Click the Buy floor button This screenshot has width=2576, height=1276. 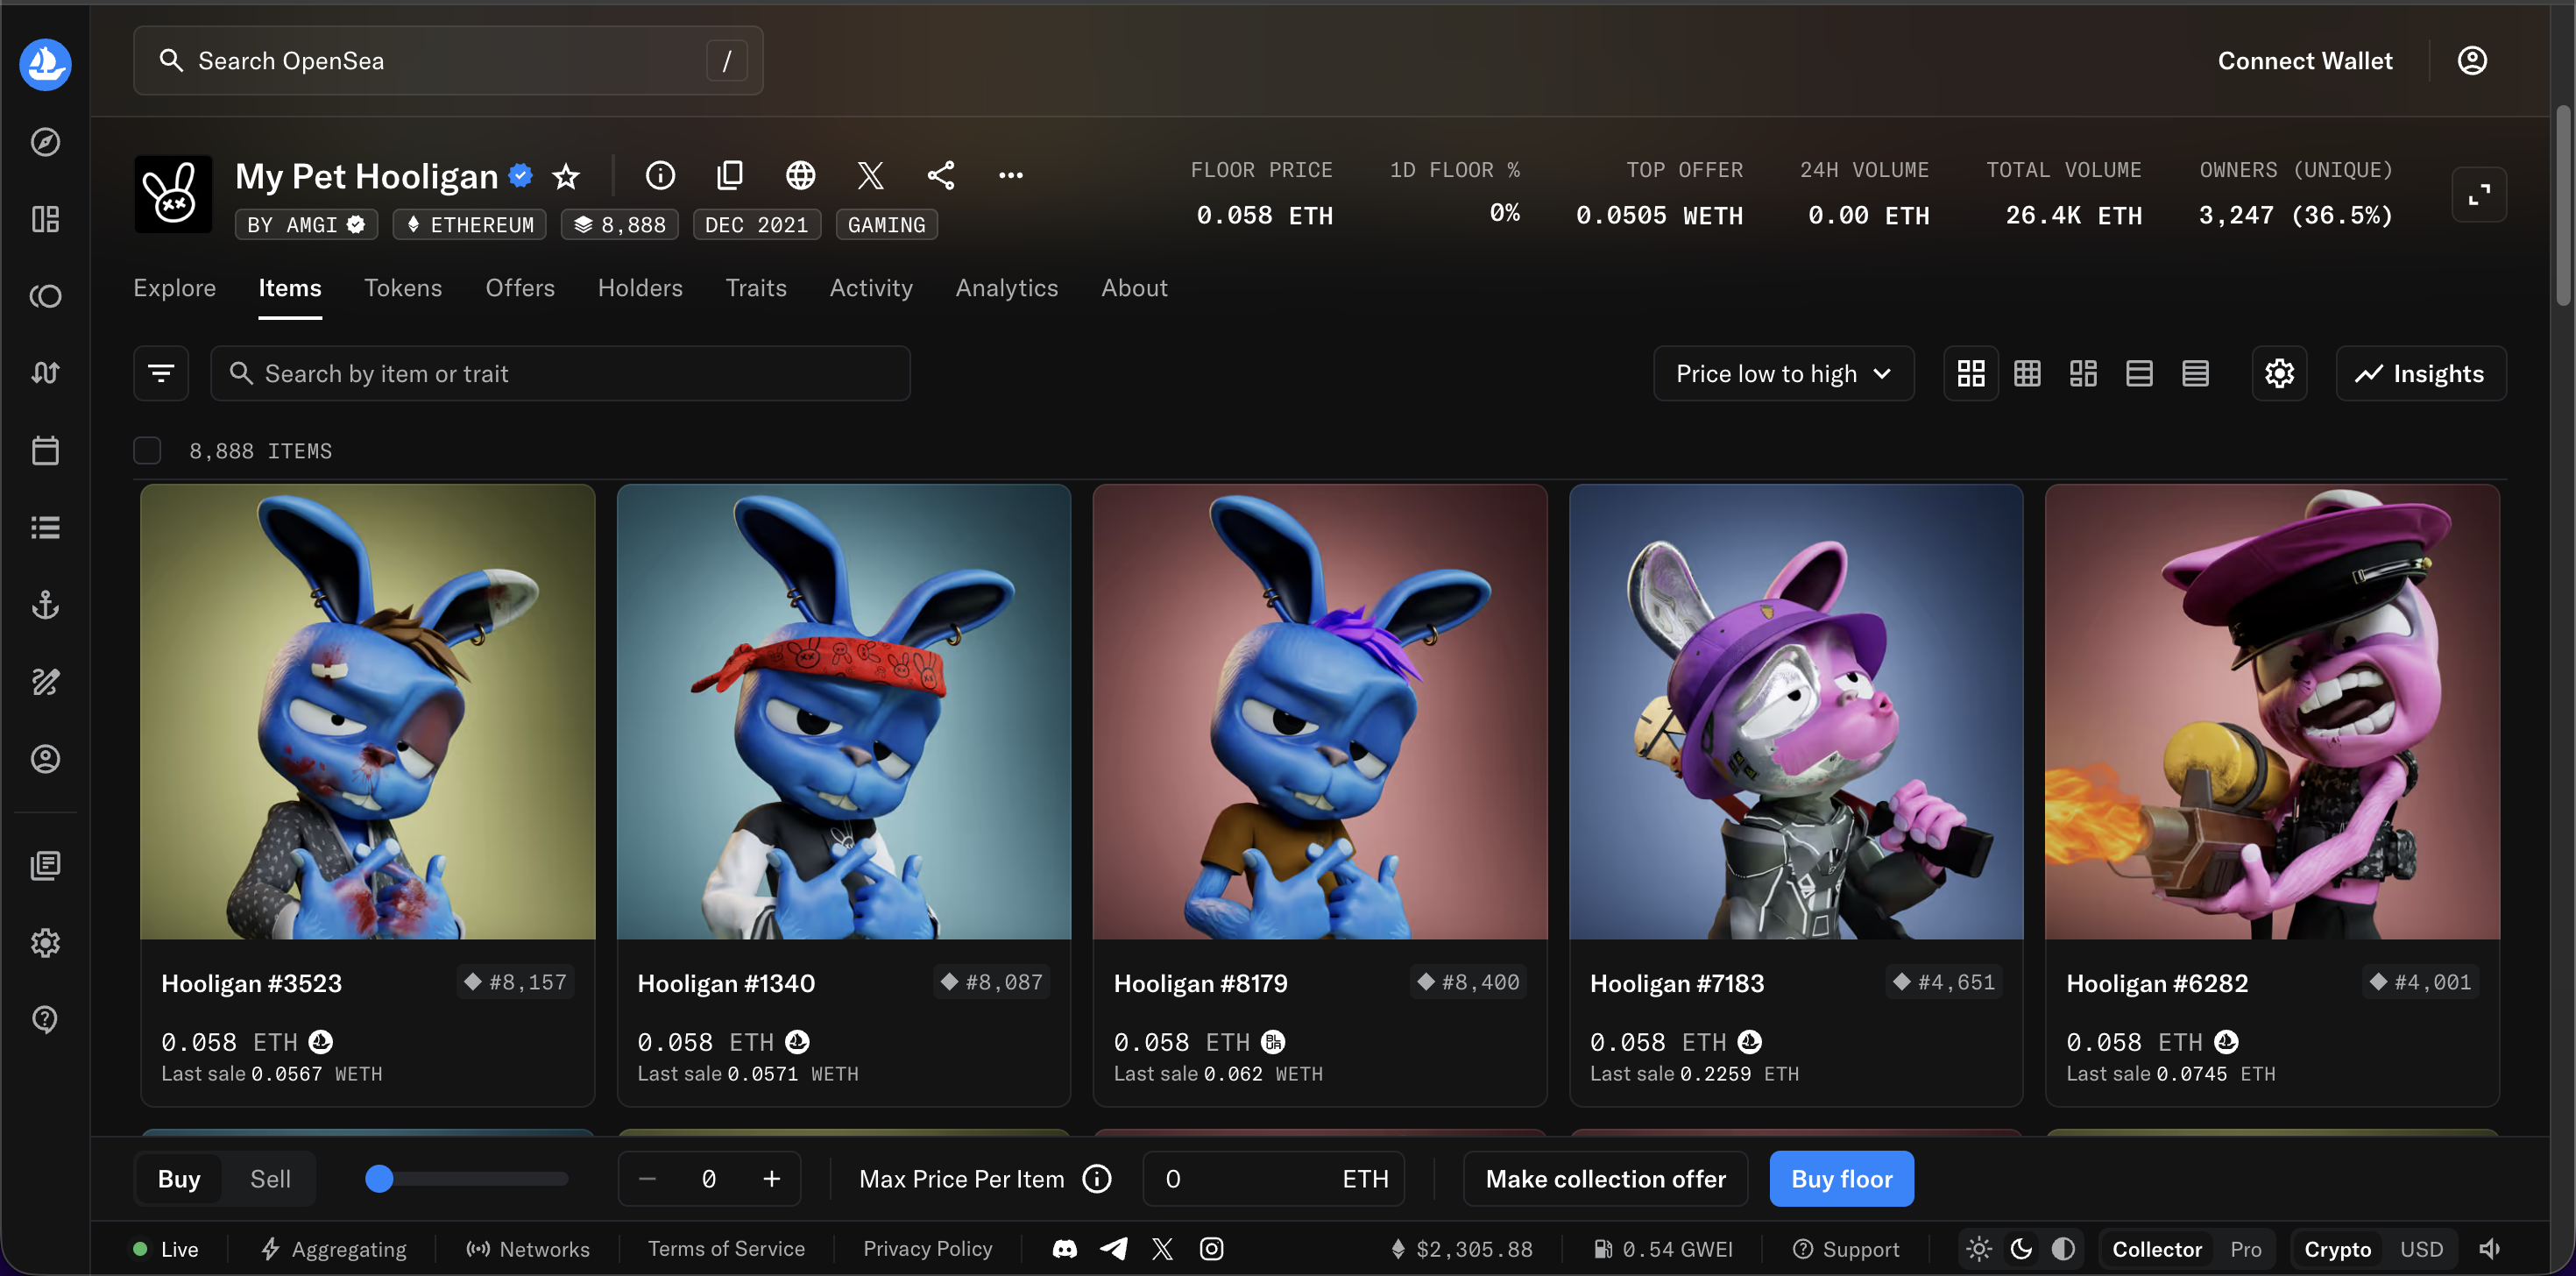tap(1841, 1179)
